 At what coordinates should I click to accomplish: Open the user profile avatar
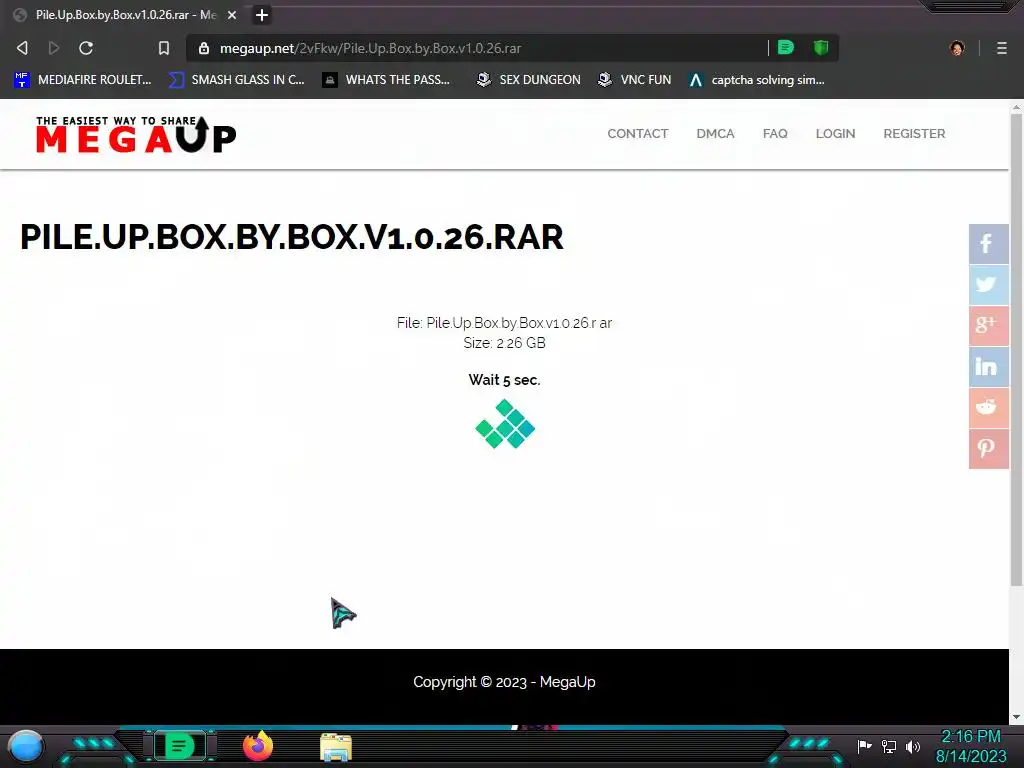957,48
